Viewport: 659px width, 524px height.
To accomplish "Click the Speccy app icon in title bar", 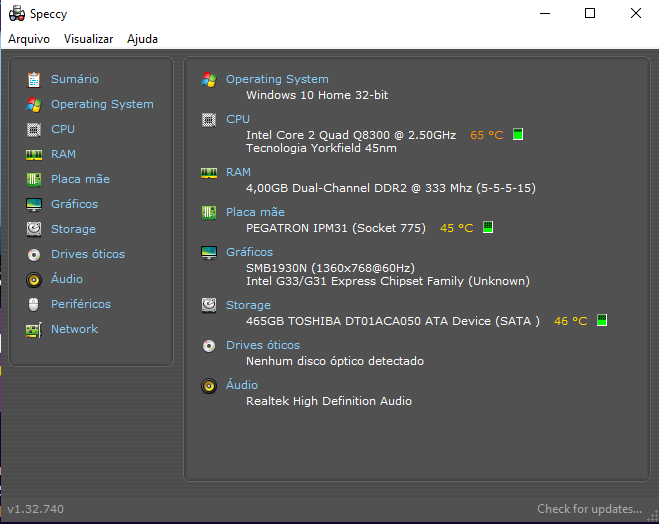I will pyautogui.click(x=17, y=13).
